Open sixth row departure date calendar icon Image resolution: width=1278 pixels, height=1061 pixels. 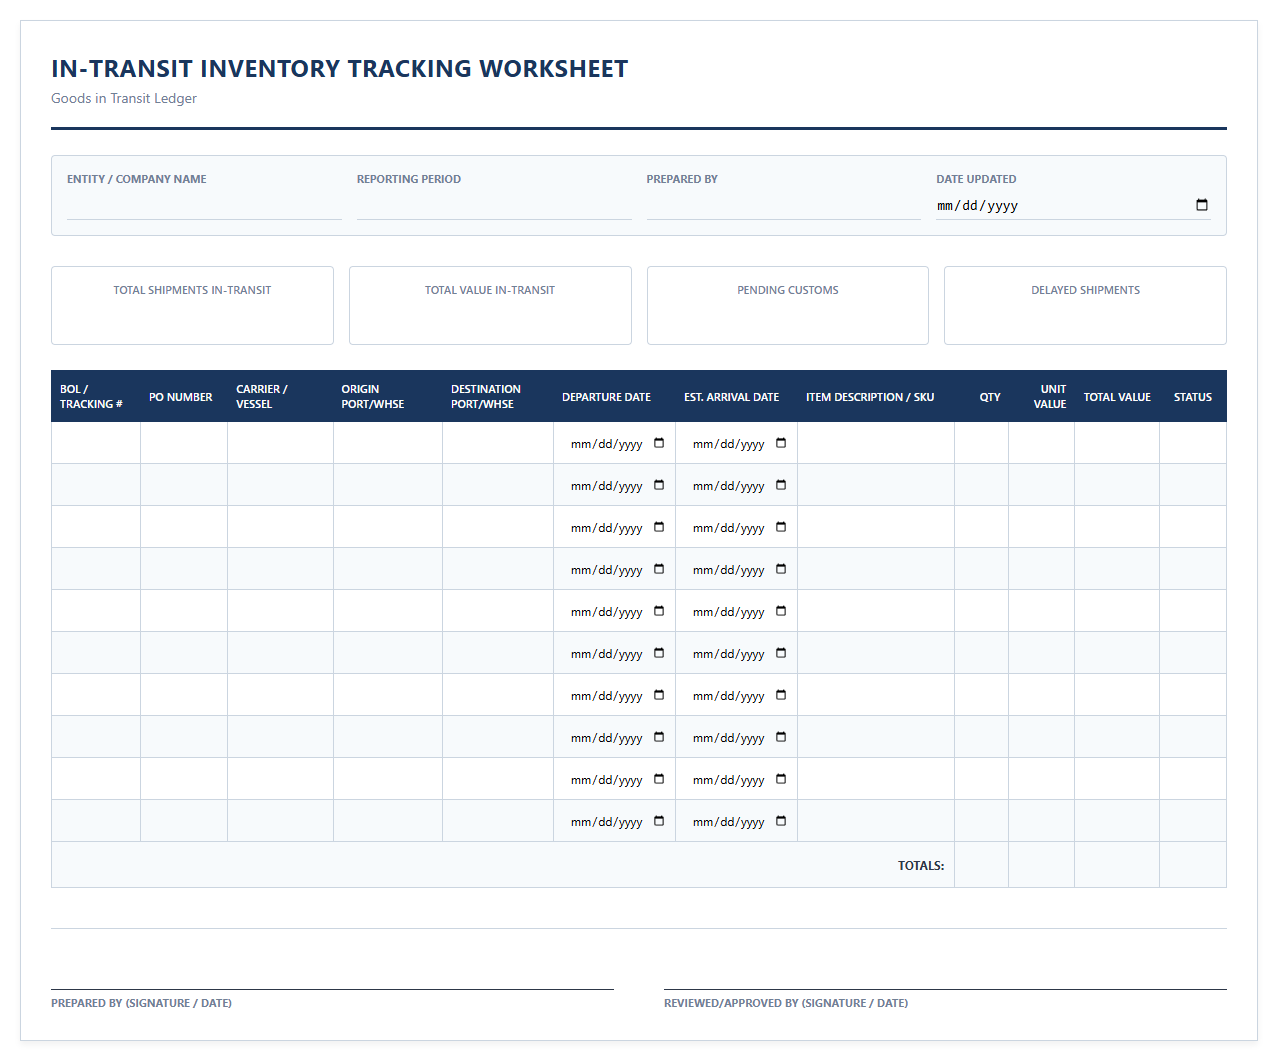(x=659, y=653)
